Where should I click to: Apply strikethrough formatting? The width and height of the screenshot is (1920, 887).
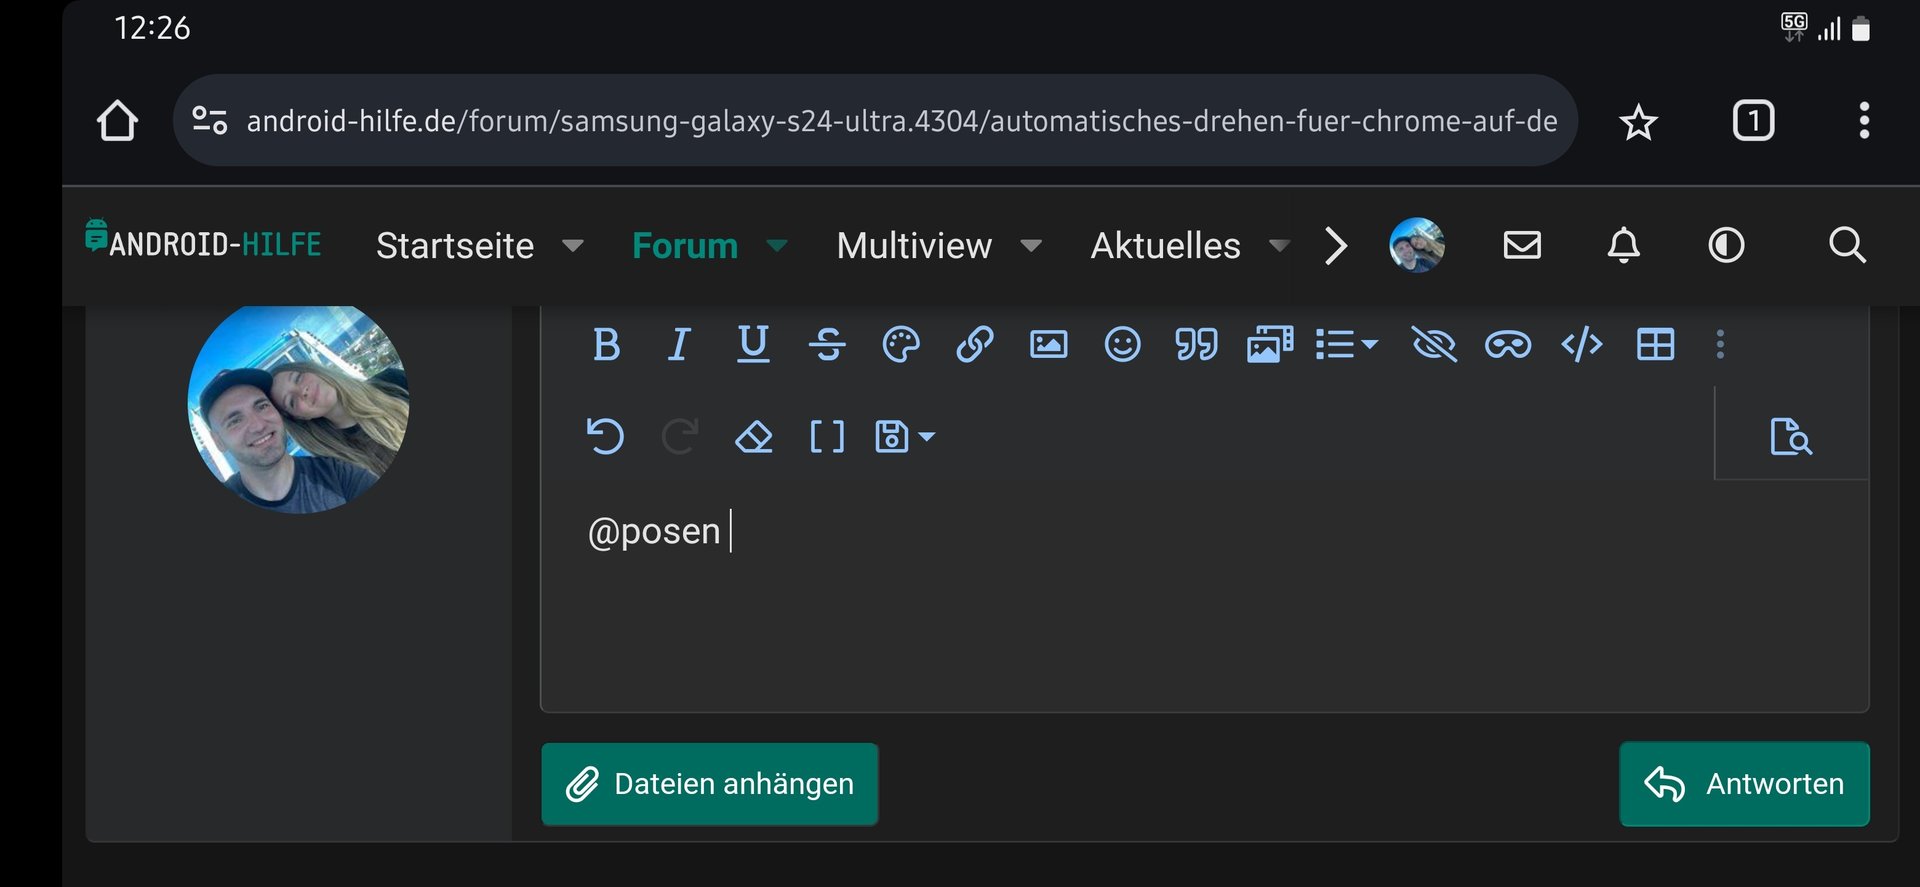click(x=827, y=345)
